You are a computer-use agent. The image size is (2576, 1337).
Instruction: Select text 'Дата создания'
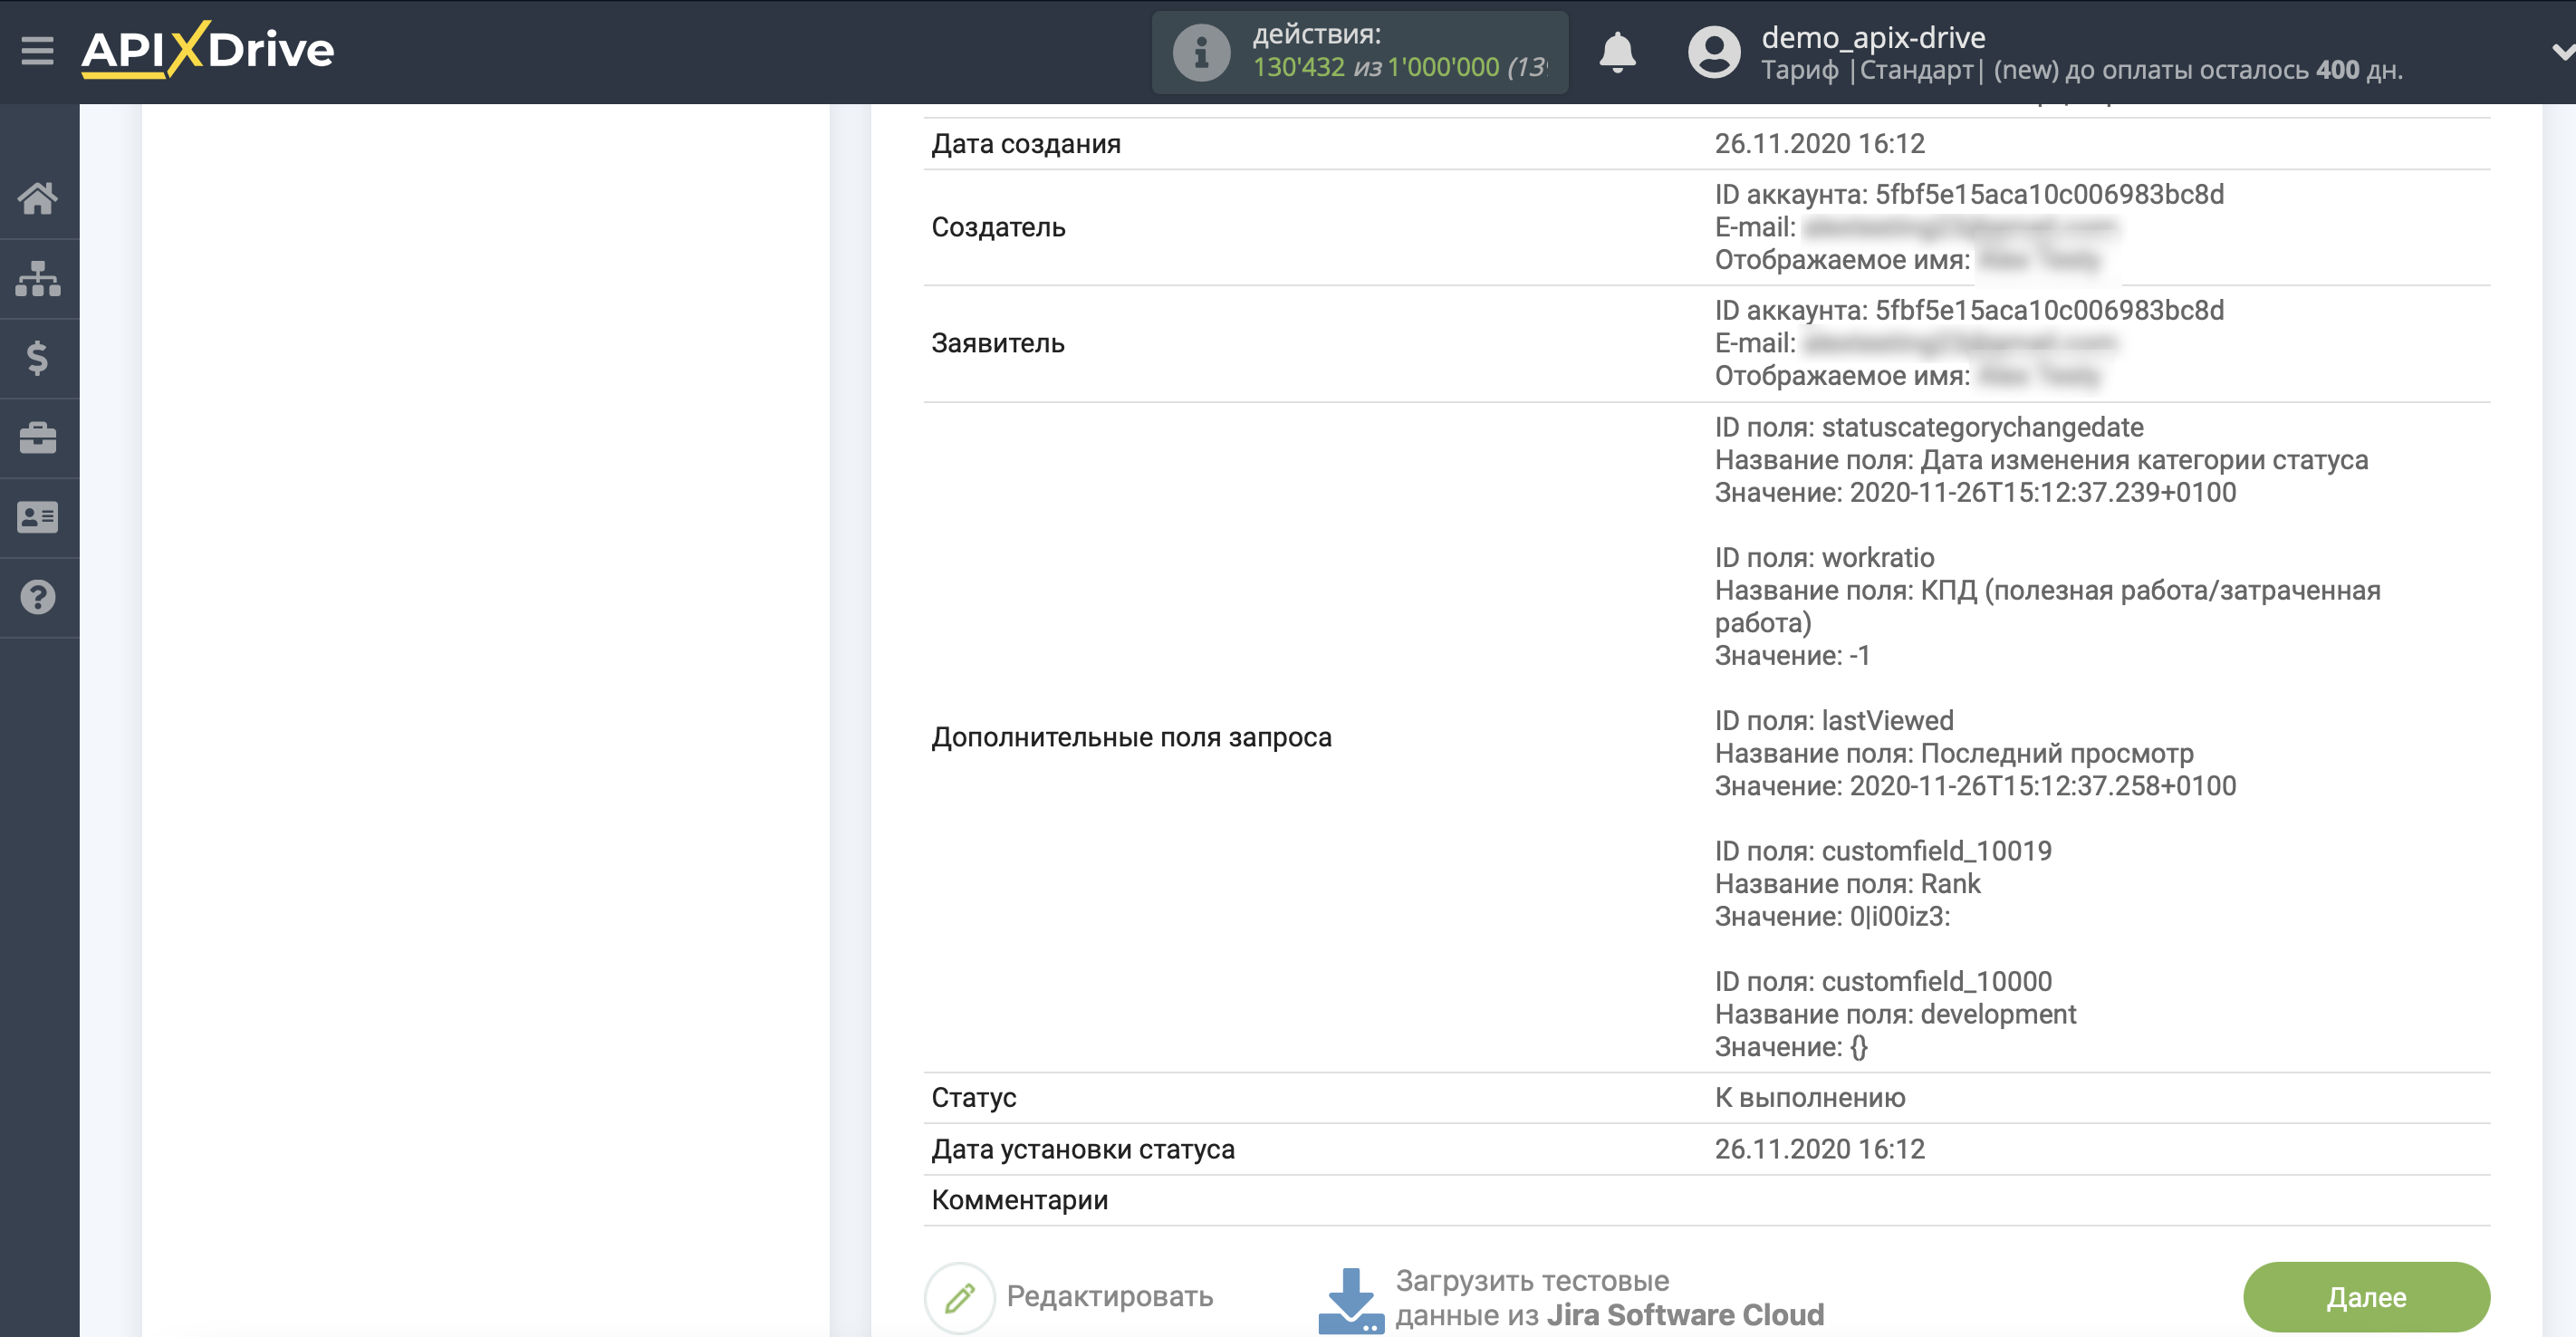[x=1026, y=144]
